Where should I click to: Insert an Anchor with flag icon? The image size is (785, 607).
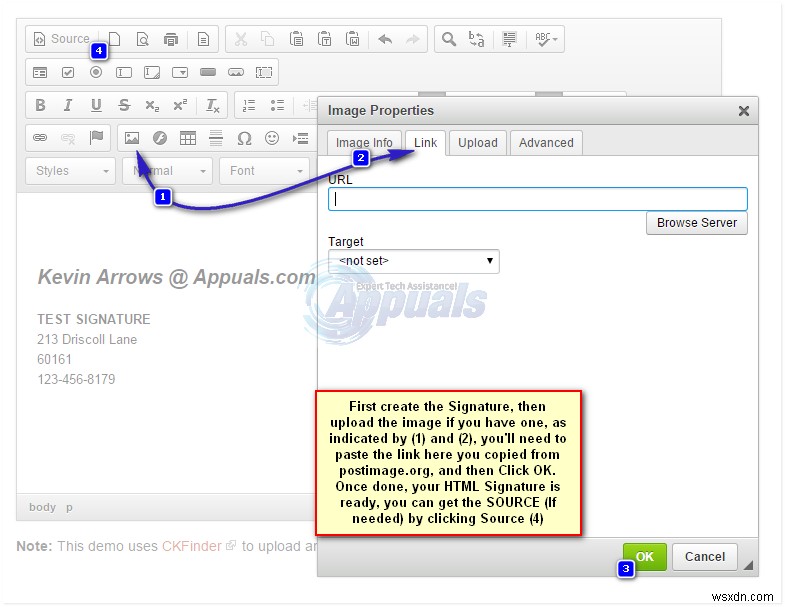click(x=96, y=138)
